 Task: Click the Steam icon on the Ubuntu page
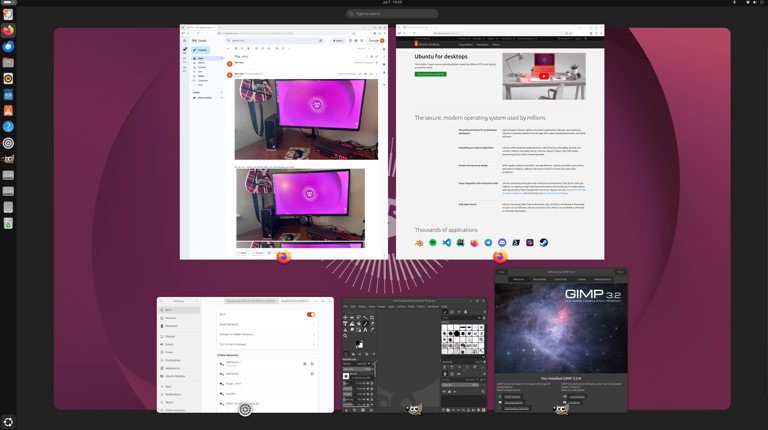coord(544,242)
